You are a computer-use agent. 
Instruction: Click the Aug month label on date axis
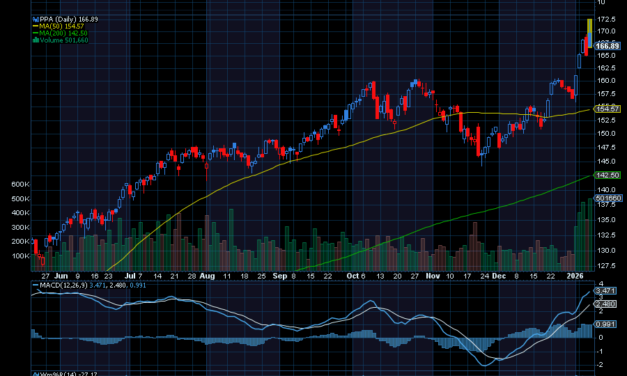tap(207, 276)
